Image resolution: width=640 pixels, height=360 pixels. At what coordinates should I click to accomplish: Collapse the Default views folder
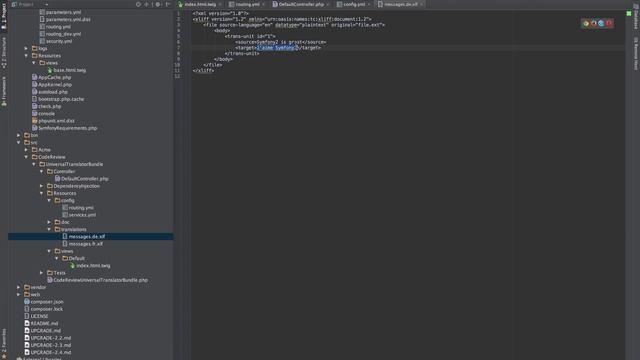click(57, 258)
